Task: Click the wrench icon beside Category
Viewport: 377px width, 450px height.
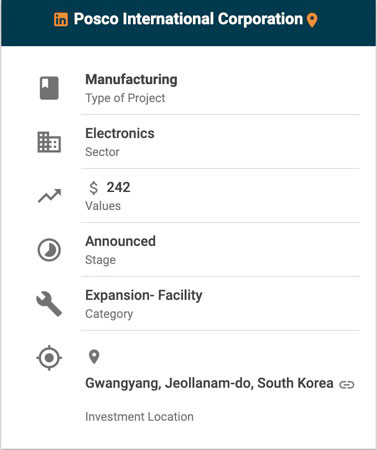Action: pos(49,304)
